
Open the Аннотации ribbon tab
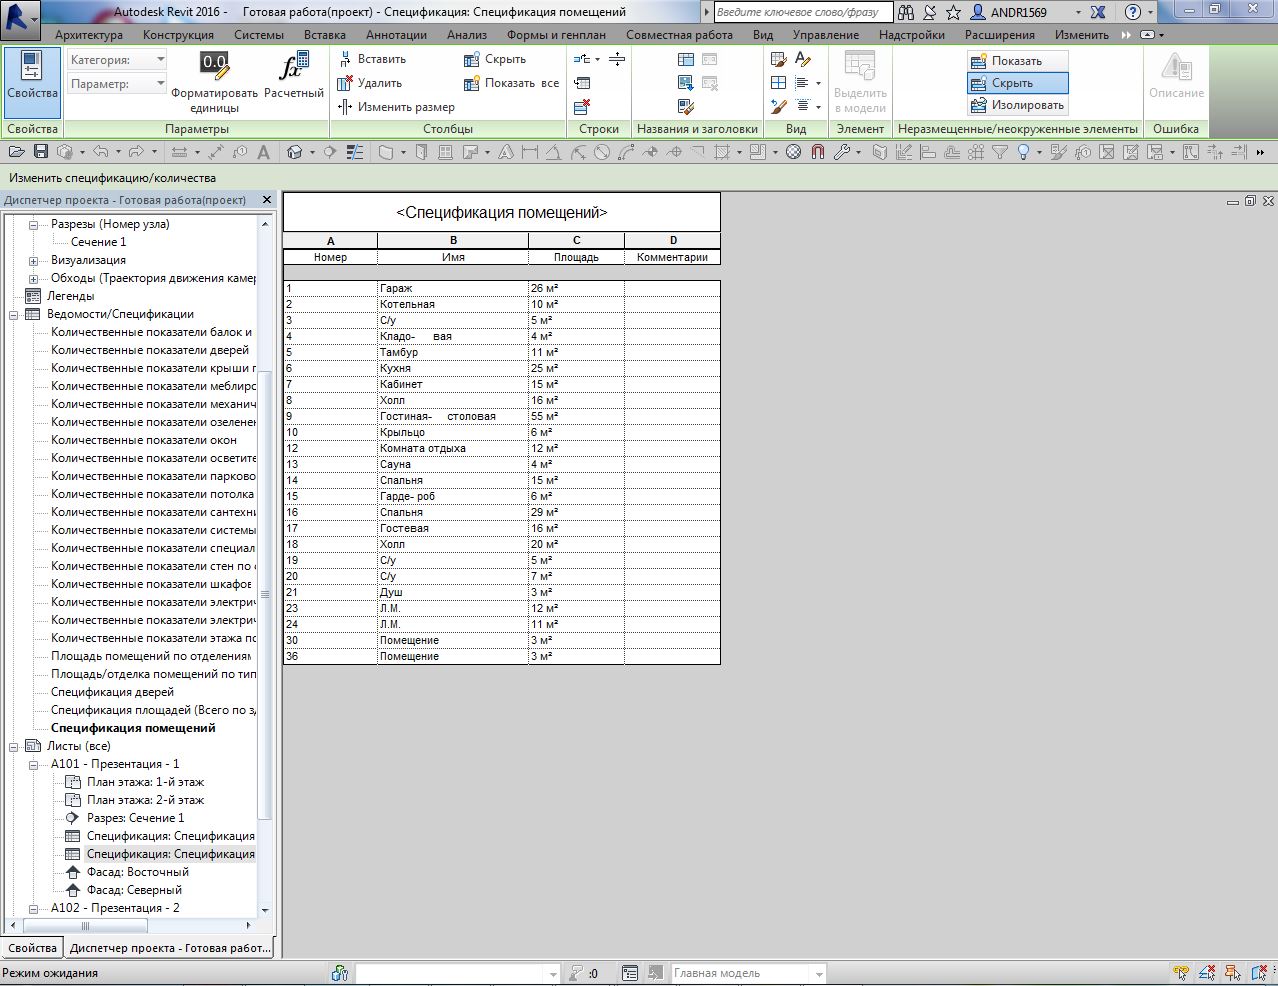point(396,35)
